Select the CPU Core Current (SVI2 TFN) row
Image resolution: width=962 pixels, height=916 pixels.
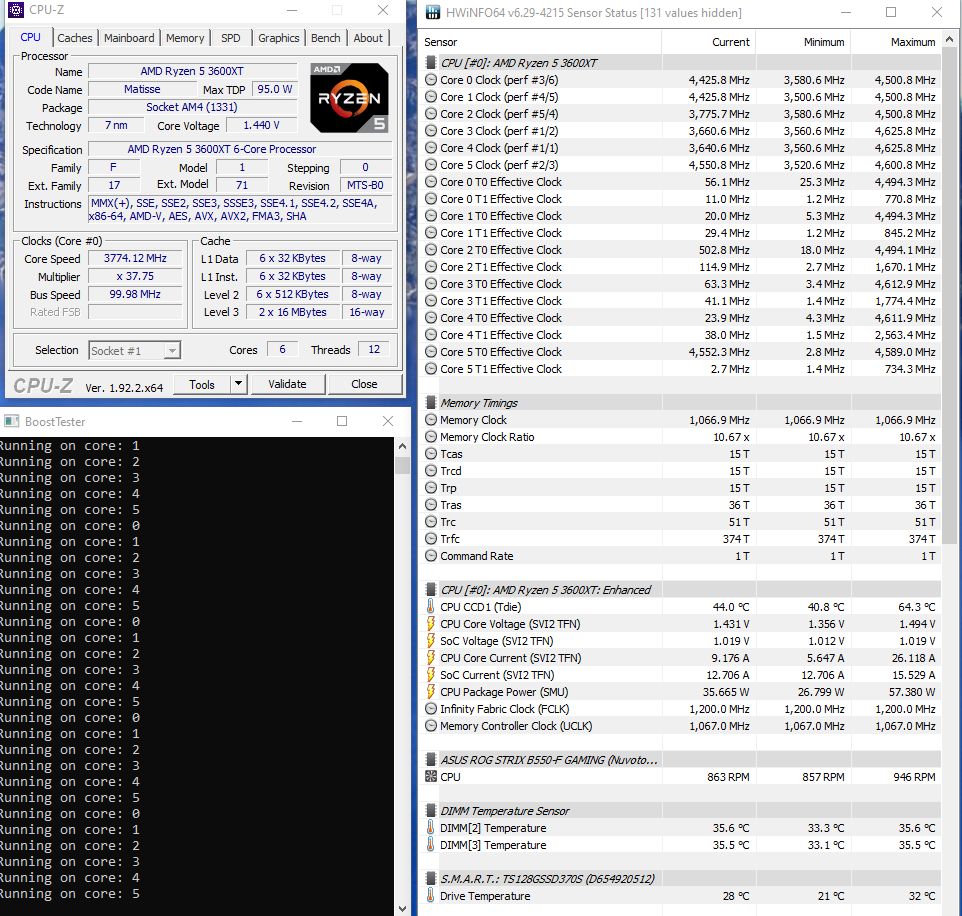coord(681,658)
